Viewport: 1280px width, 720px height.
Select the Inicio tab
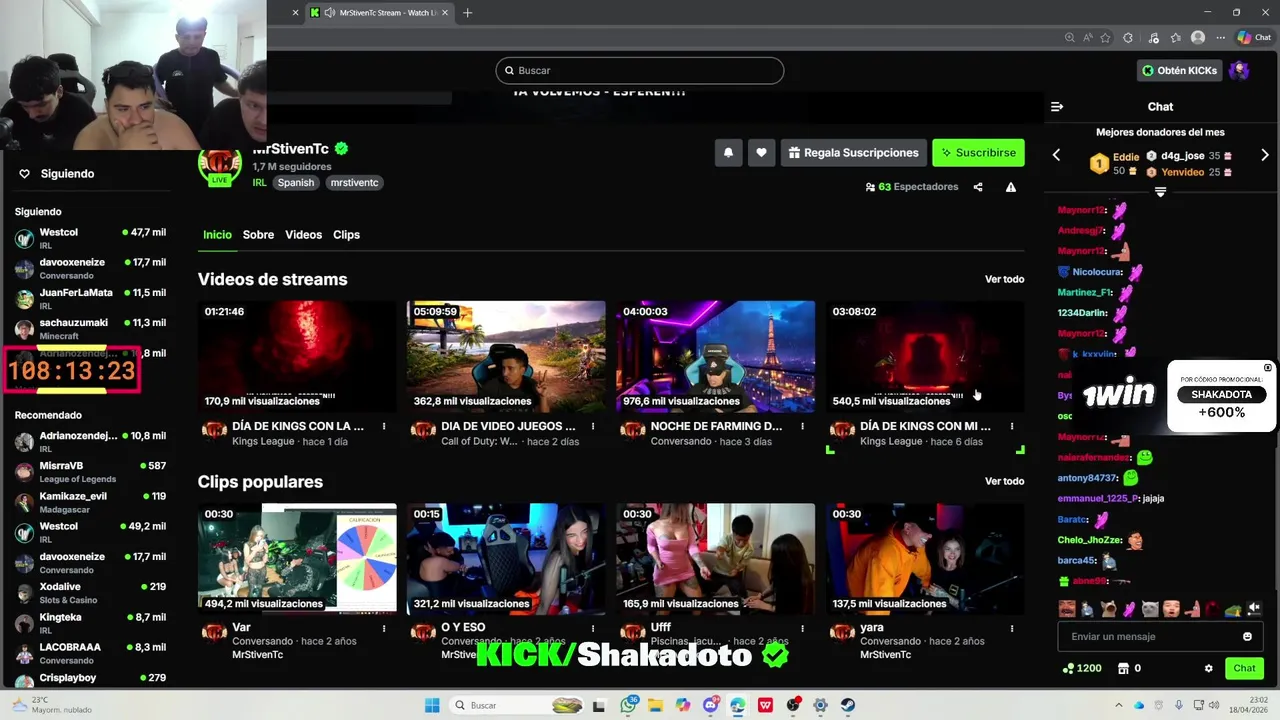point(217,235)
